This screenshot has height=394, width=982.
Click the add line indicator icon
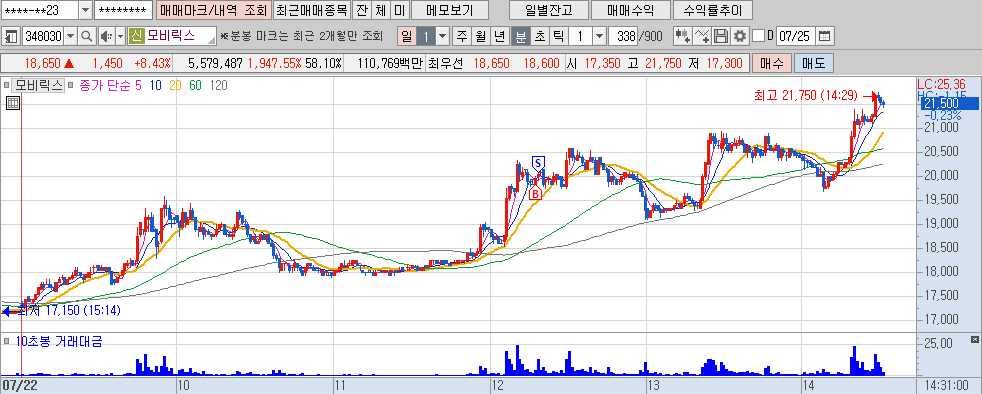click(703, 36)
